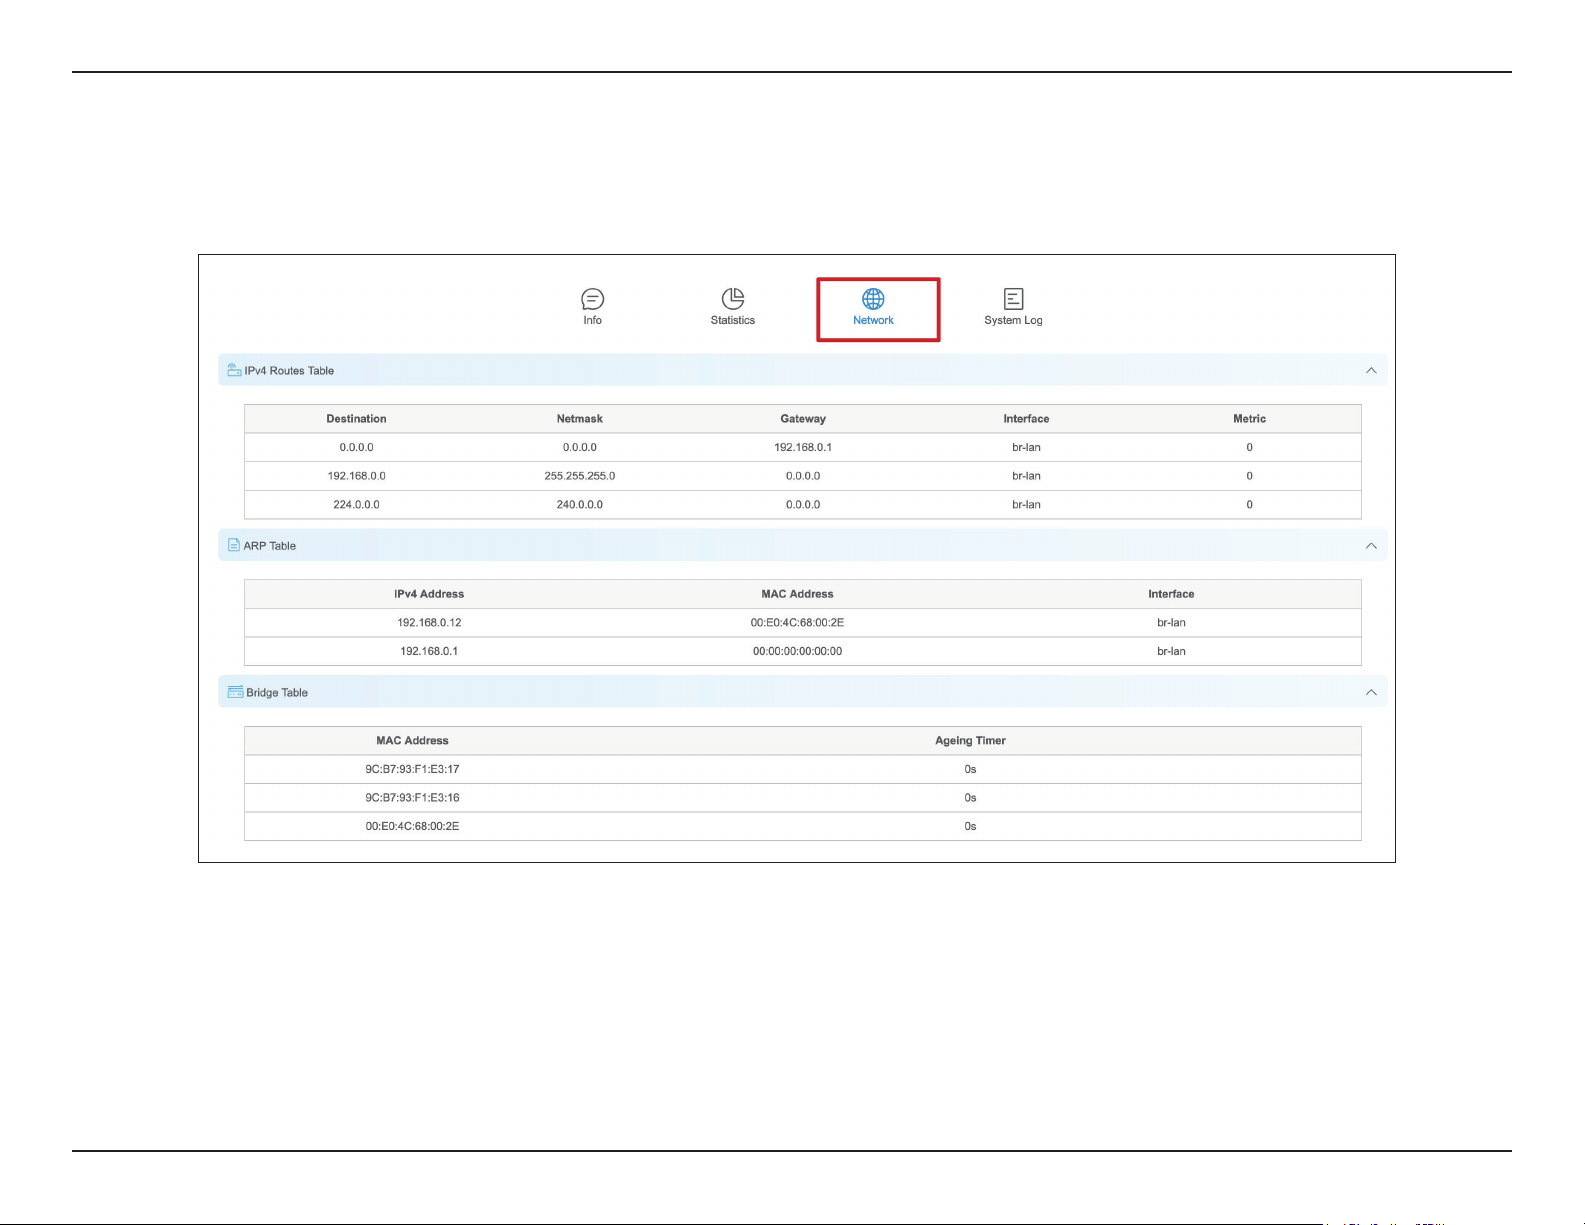This screenshot has width=1585, height=1225.
Task: Click the Netmask column header
Action: click(x=580, y=419)
